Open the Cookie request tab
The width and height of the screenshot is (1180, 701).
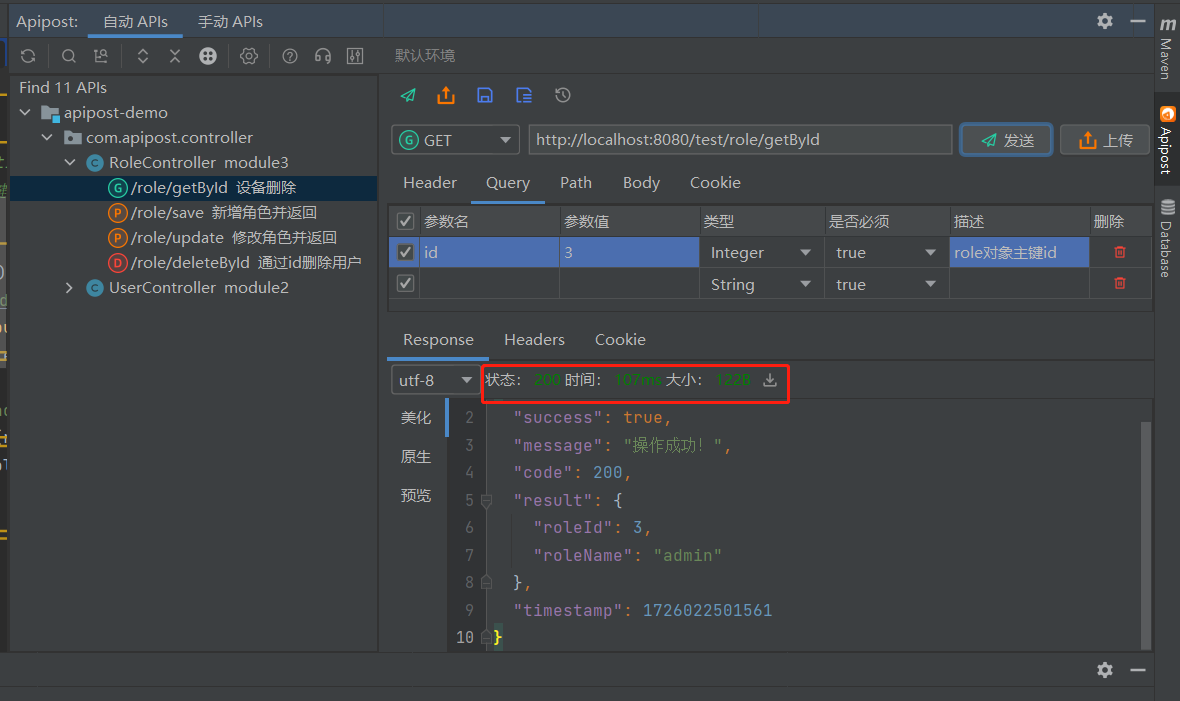pyautogui.click(x=715, y=183)
